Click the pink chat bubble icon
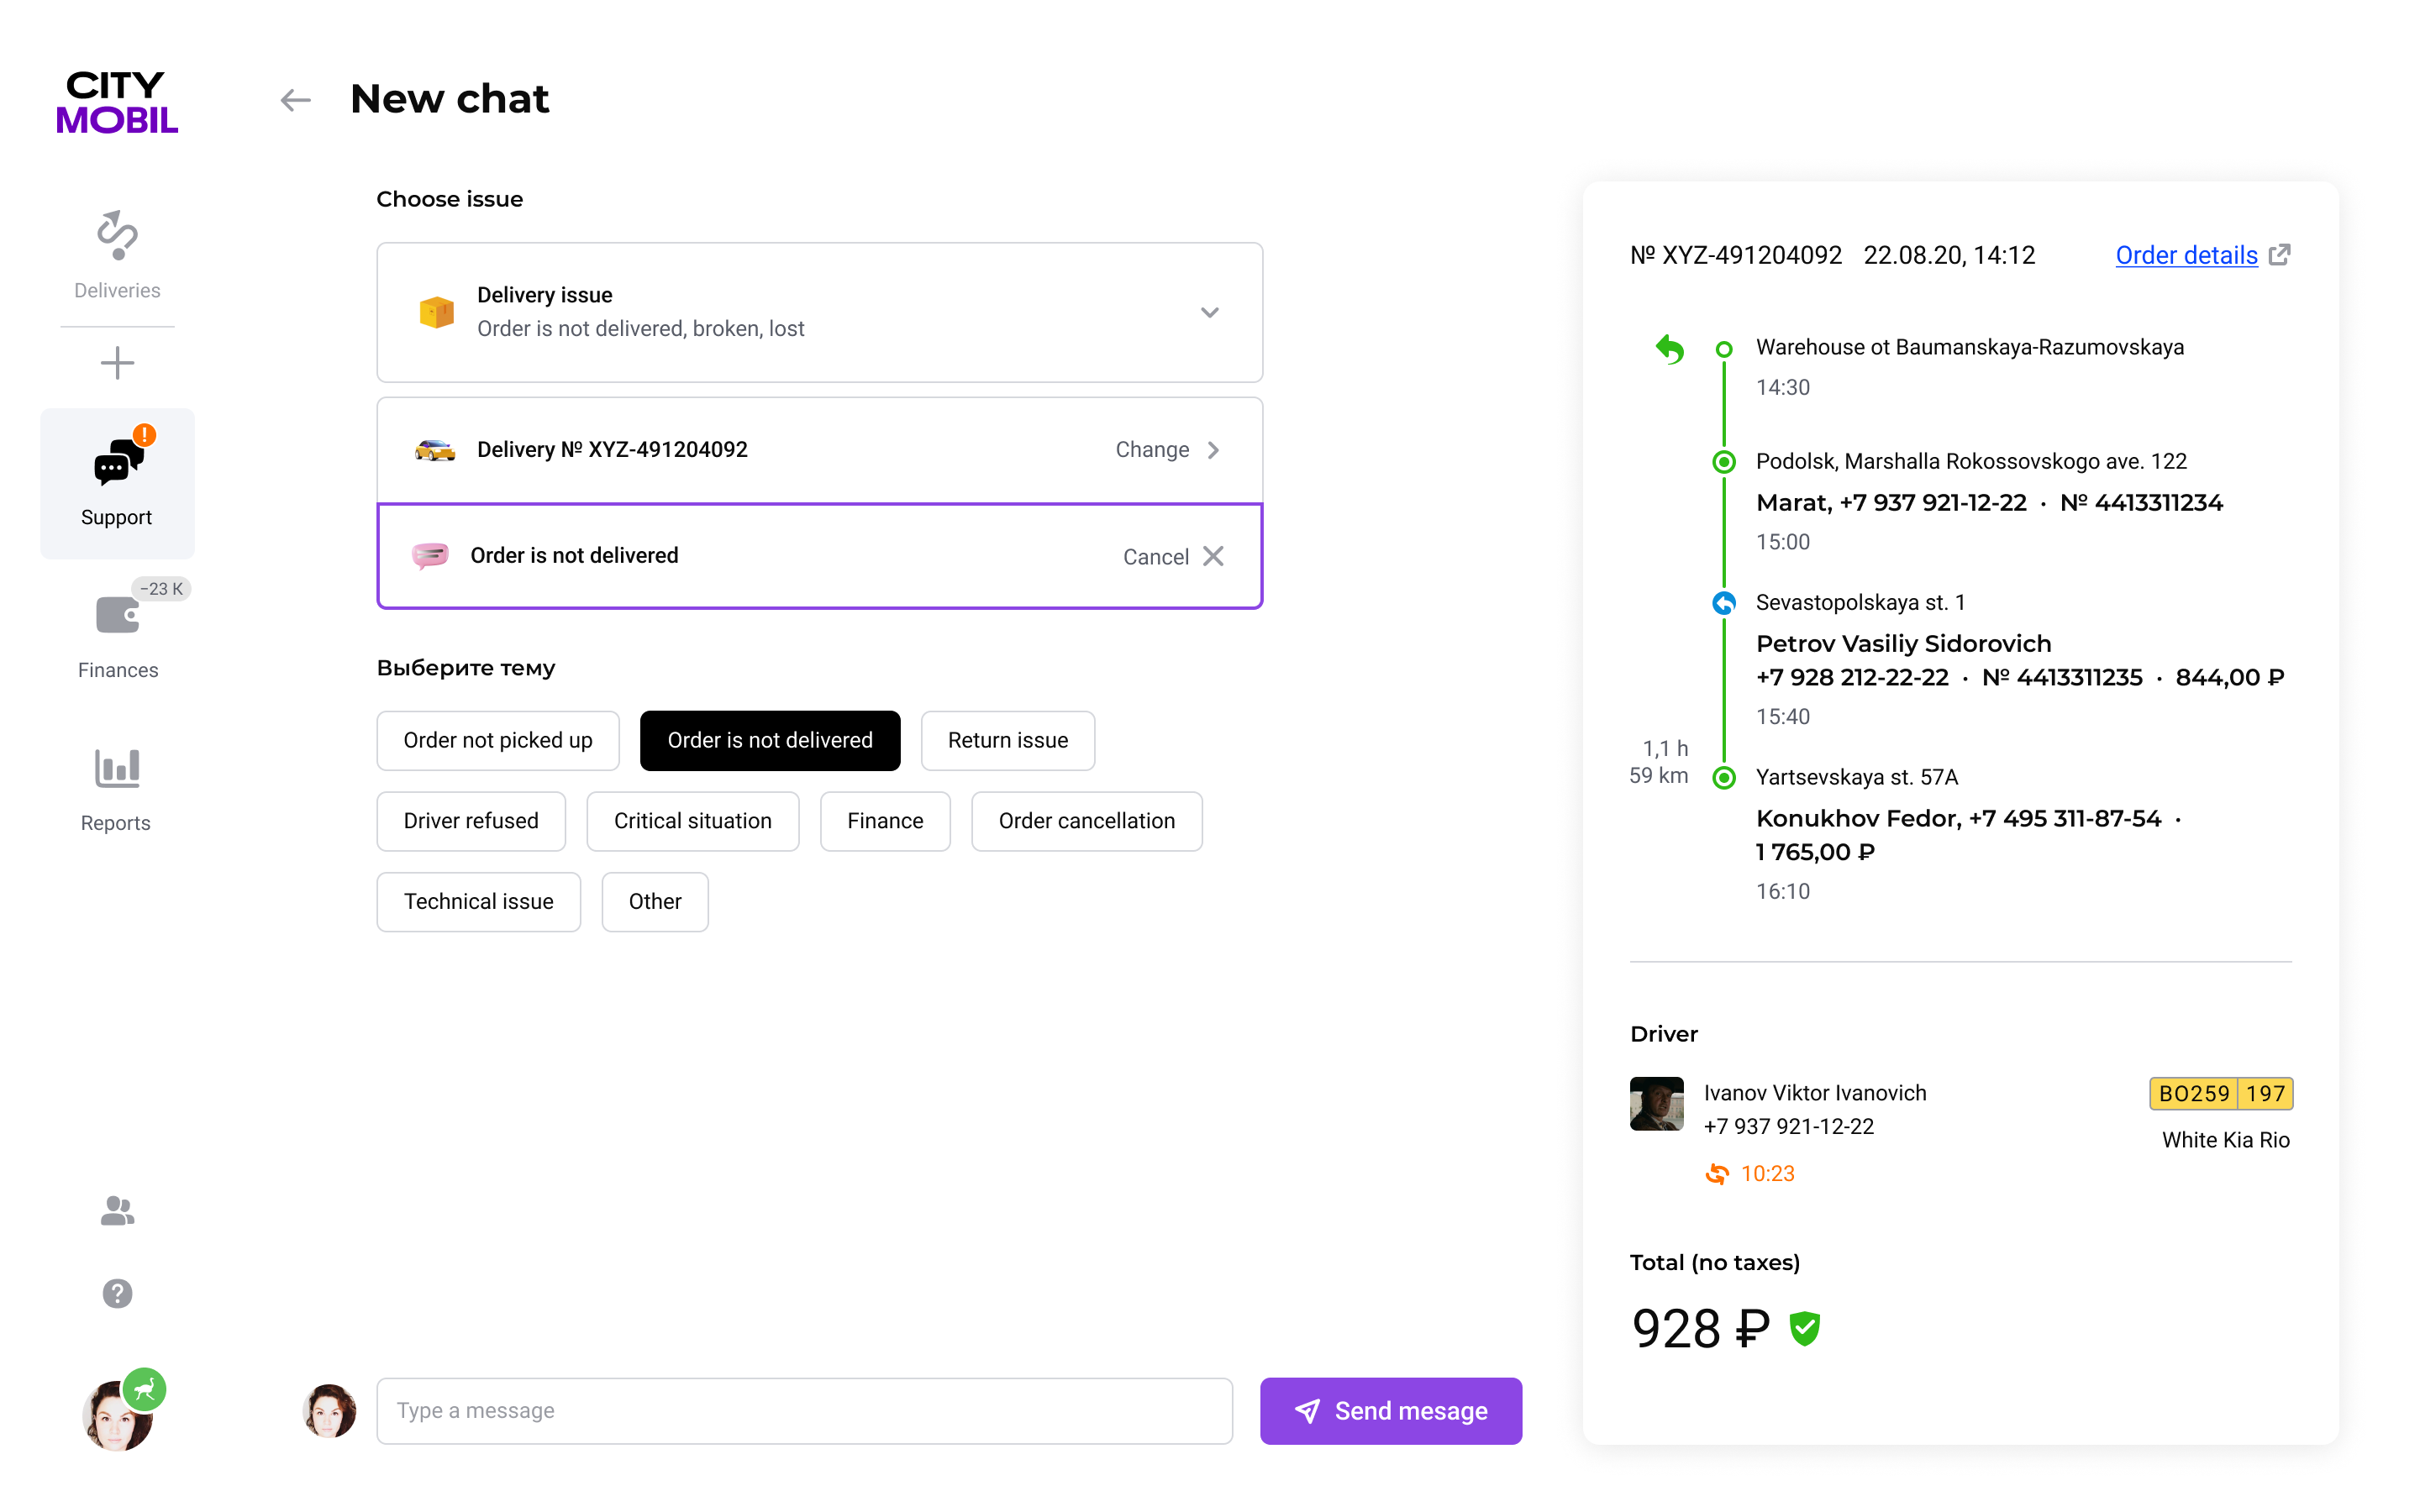 430,555
